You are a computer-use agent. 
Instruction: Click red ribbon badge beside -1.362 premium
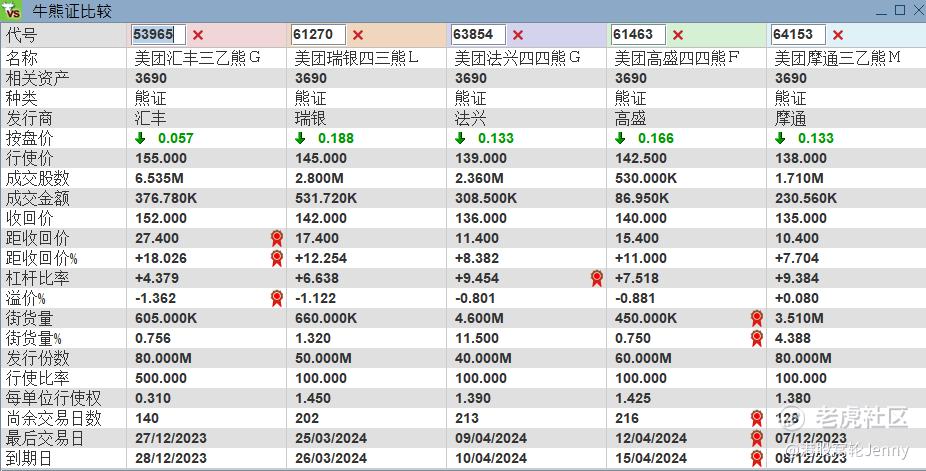[x=276, y=299]
